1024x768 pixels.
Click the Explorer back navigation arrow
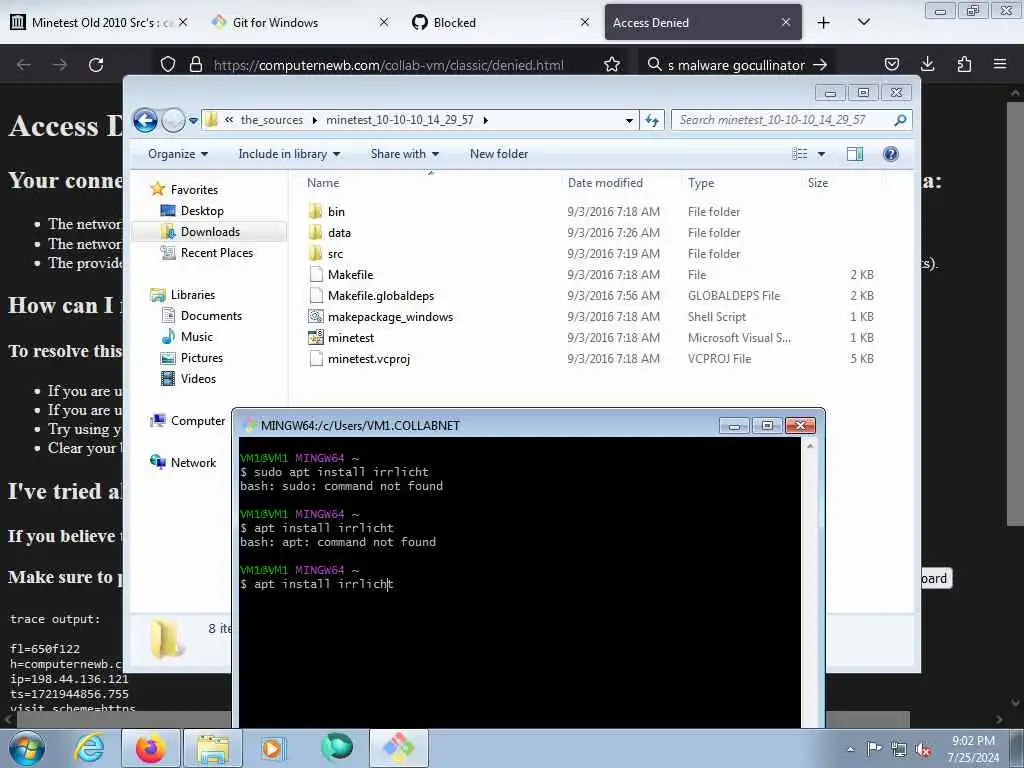tap(145, 120)
